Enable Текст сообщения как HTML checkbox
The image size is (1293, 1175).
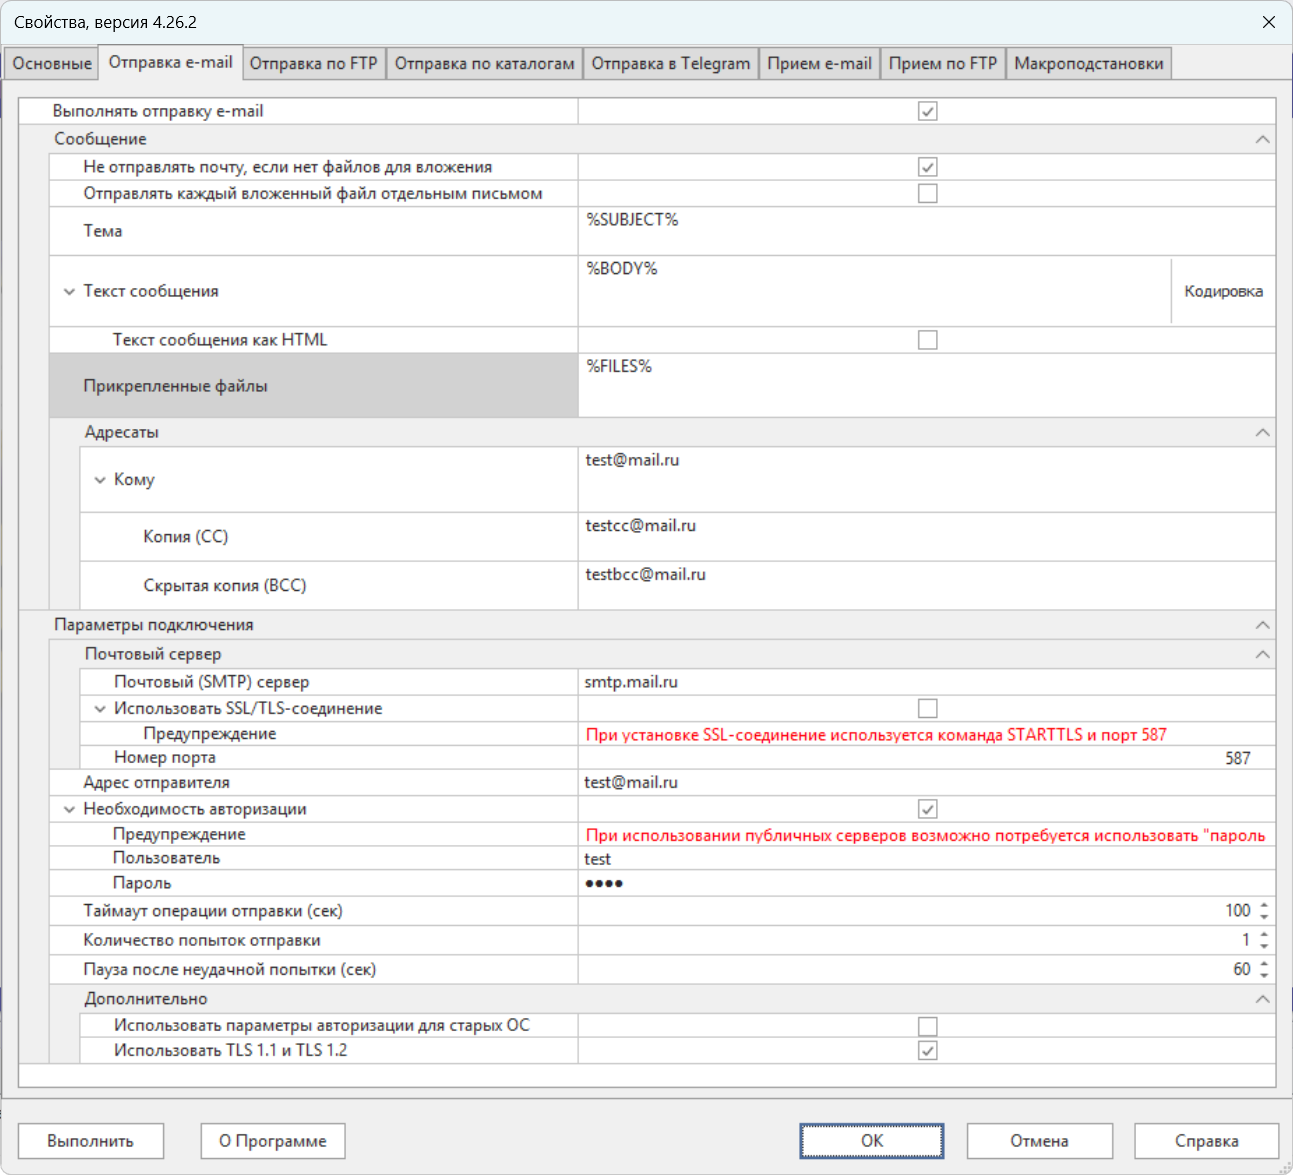tap(927, 340)
